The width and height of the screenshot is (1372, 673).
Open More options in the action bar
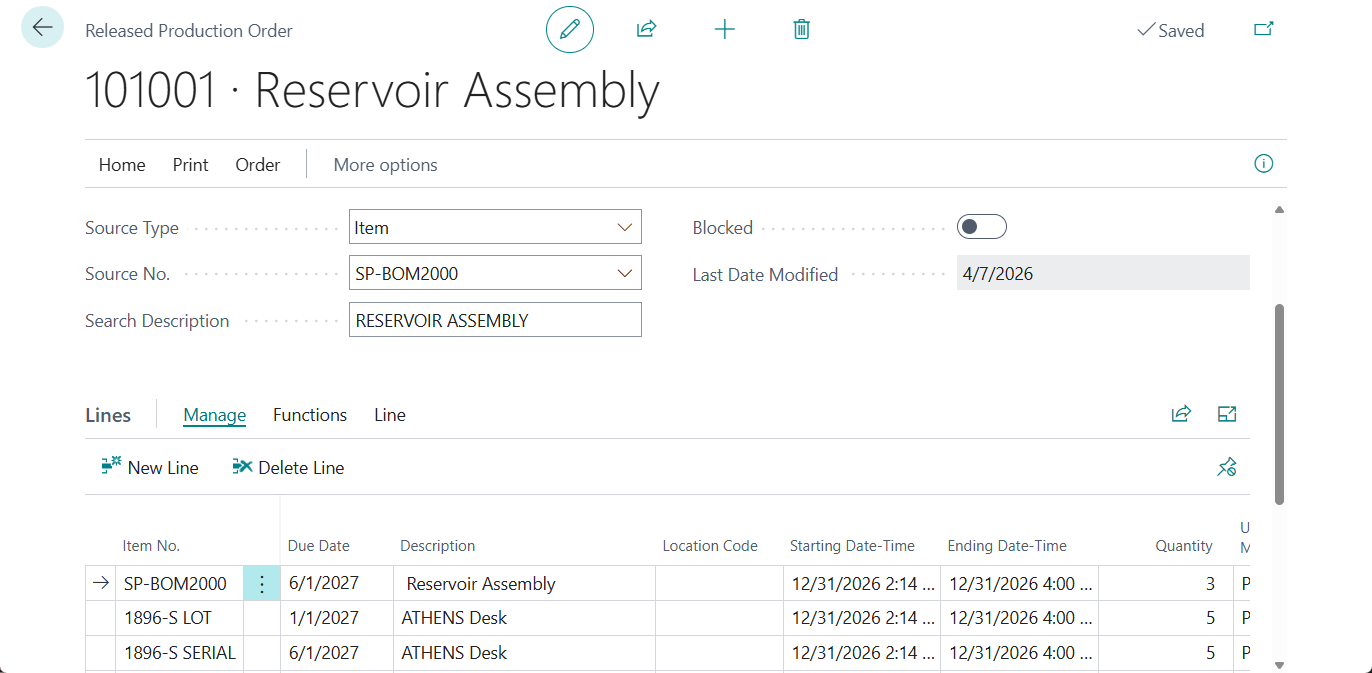[x=384, y=164]
